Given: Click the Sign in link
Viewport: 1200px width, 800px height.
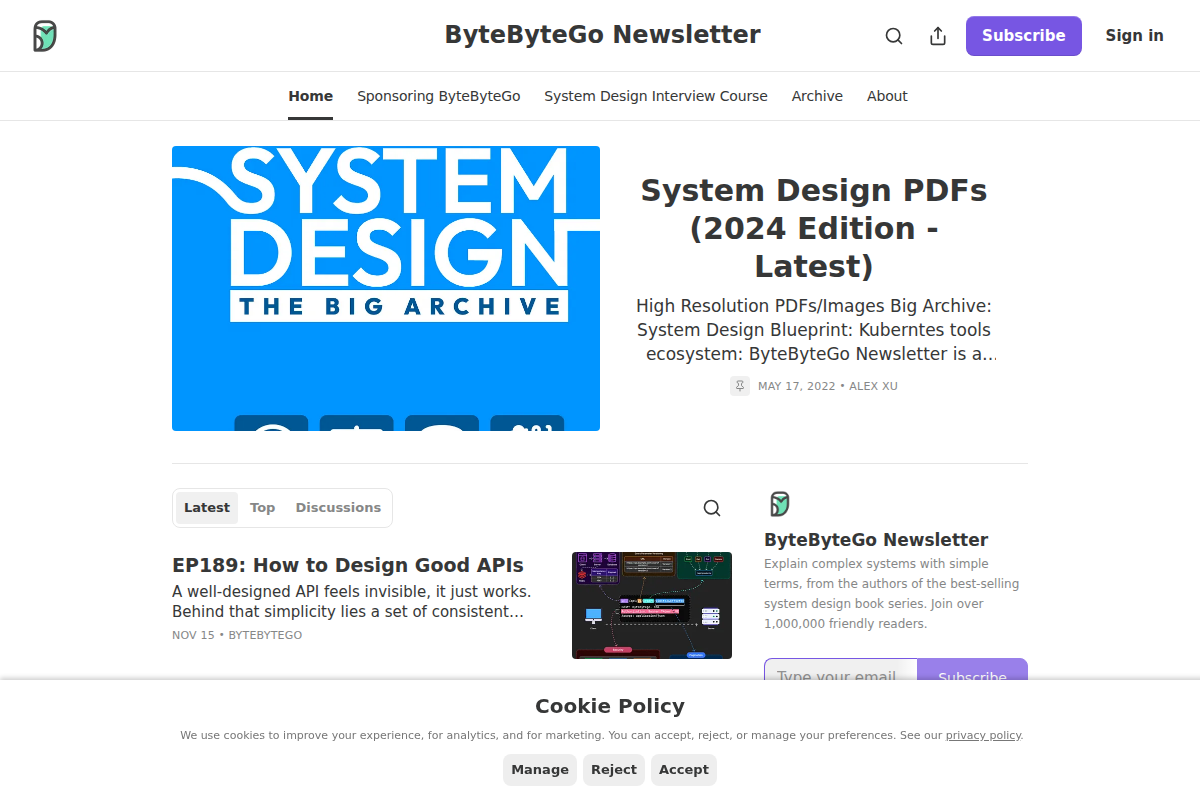Looking at the screenshot, I should [1134, 35].
